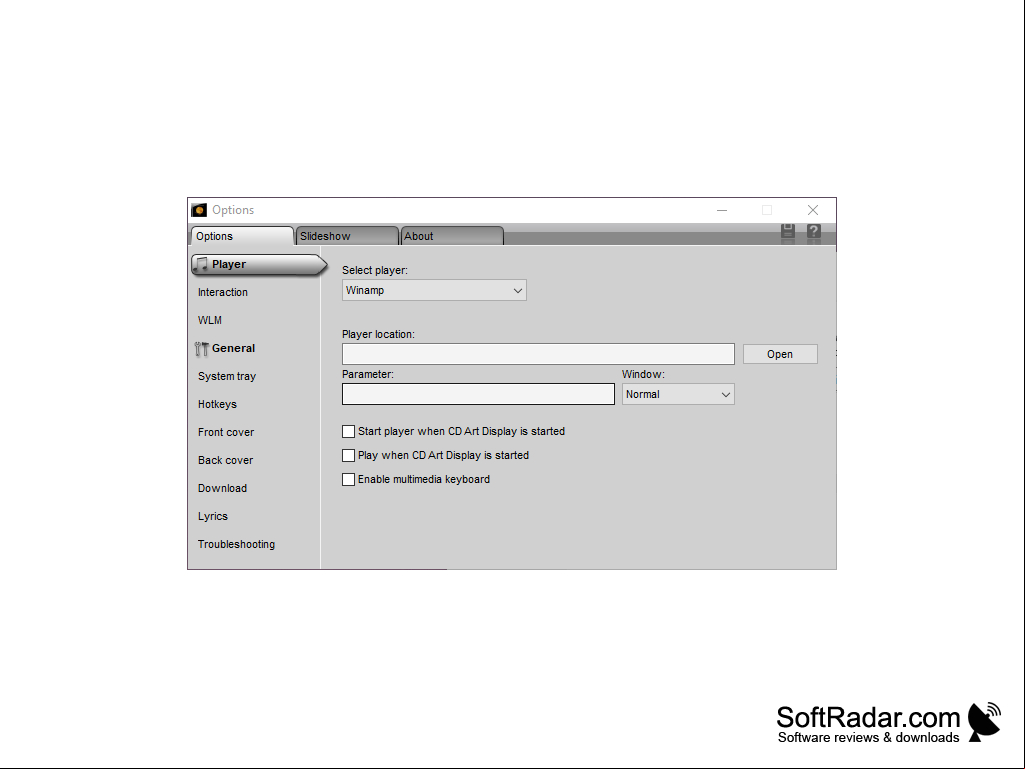This screenshot has width=1025, height=769.
Task: Open Troubleshooting settings
Action: [x=236, y=545]
